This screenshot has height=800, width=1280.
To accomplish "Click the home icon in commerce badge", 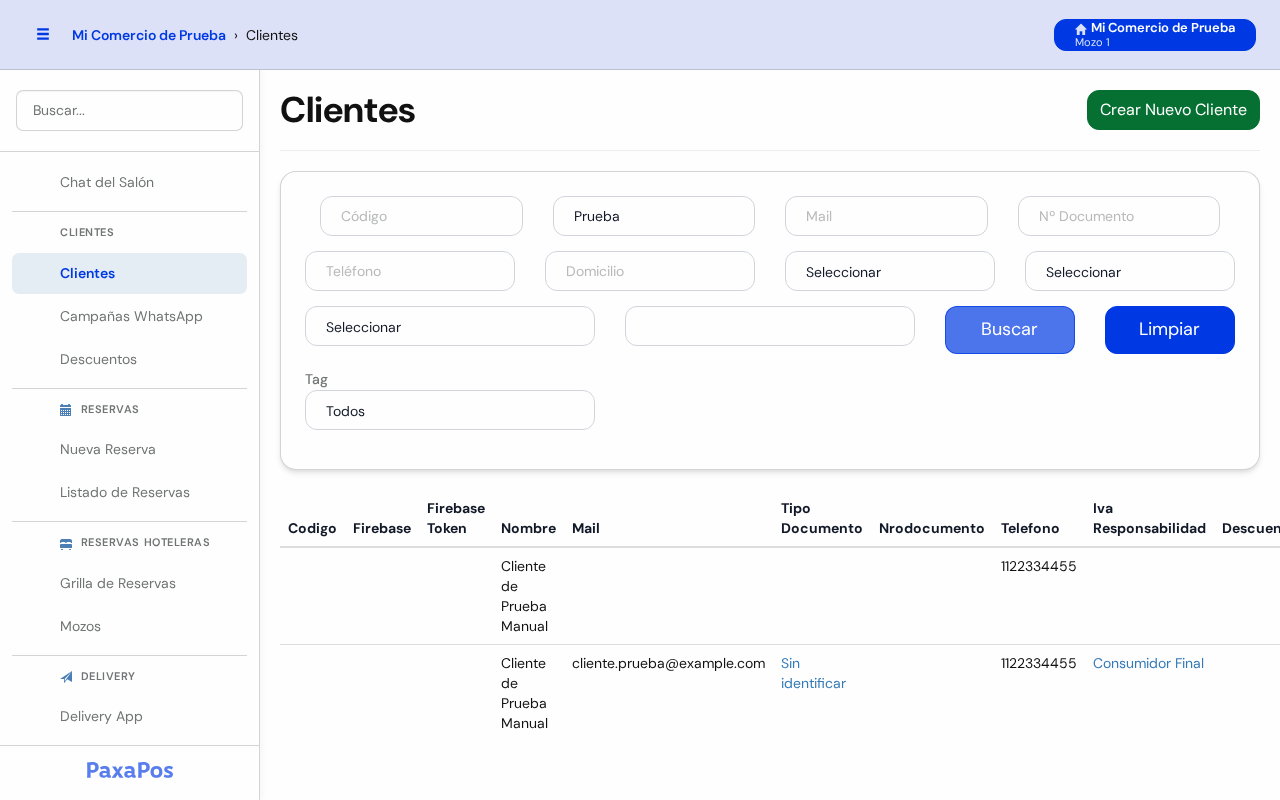I will tap(1081, 29).
